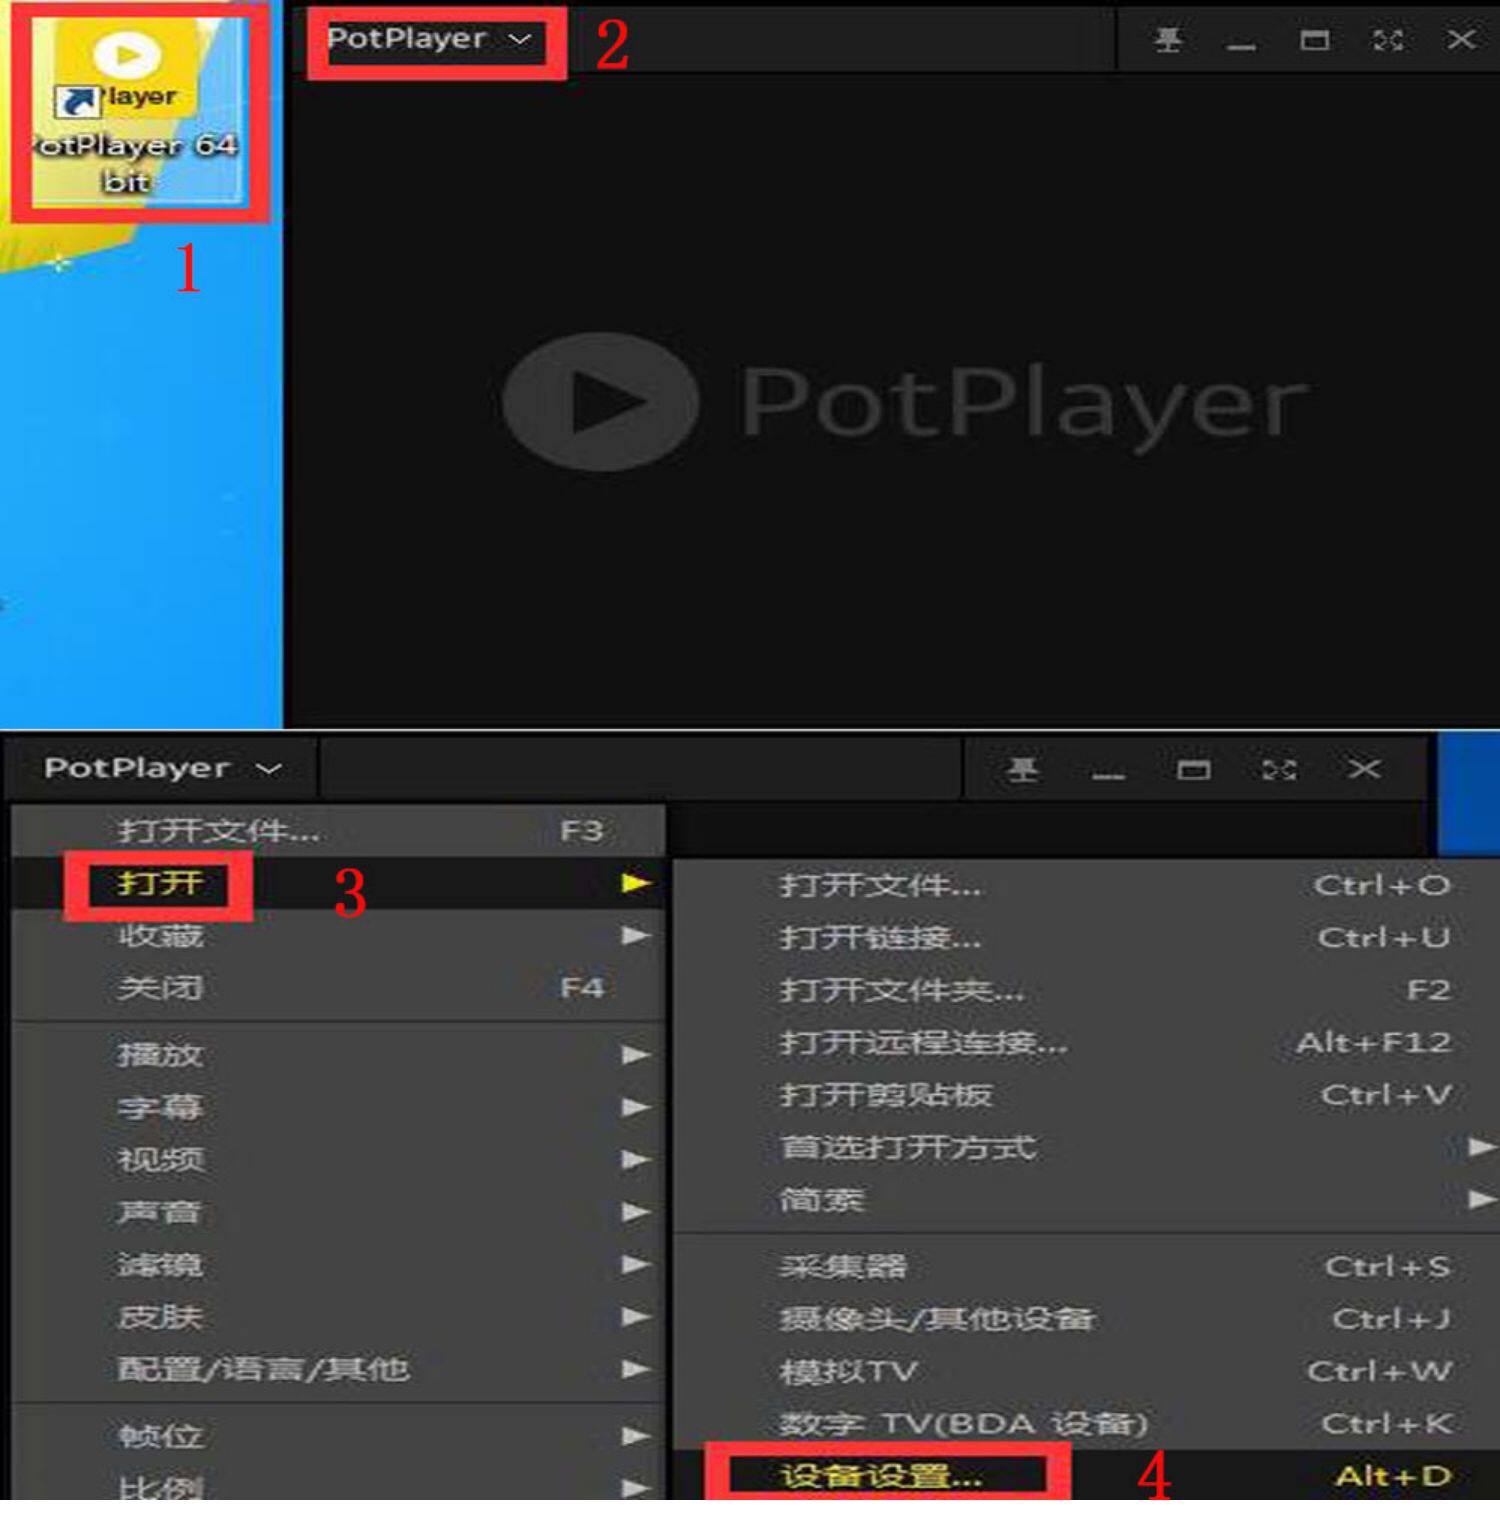This screenshot has width=1500, height=1516.
Task: Choose 打开文件... with the F3 shortcut
Action: pyautogui.click(x=338, y=831)
